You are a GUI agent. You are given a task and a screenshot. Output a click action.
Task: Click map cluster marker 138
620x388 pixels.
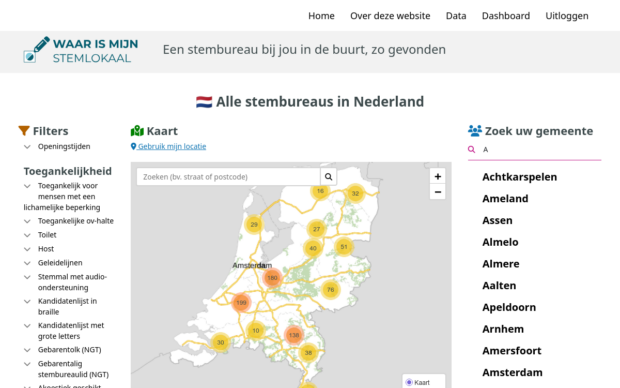pyautogui.click(x=294, y=335)
